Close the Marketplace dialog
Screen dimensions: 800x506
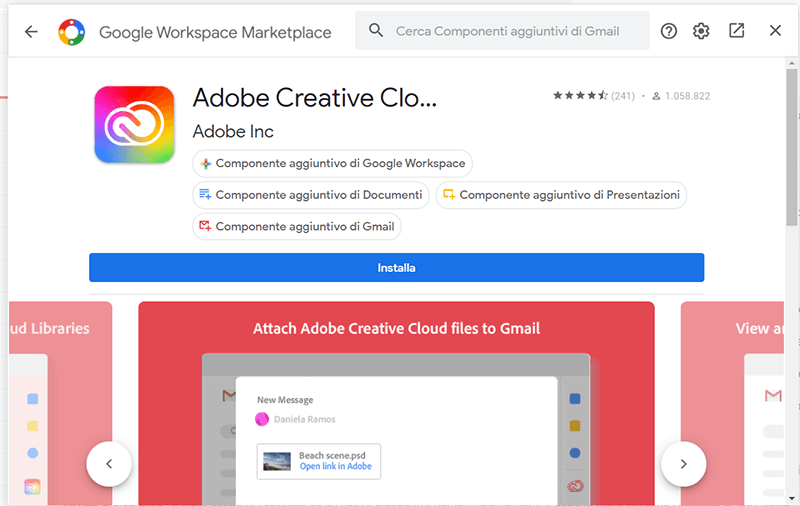pyautogui.click(x=775, y=31)
